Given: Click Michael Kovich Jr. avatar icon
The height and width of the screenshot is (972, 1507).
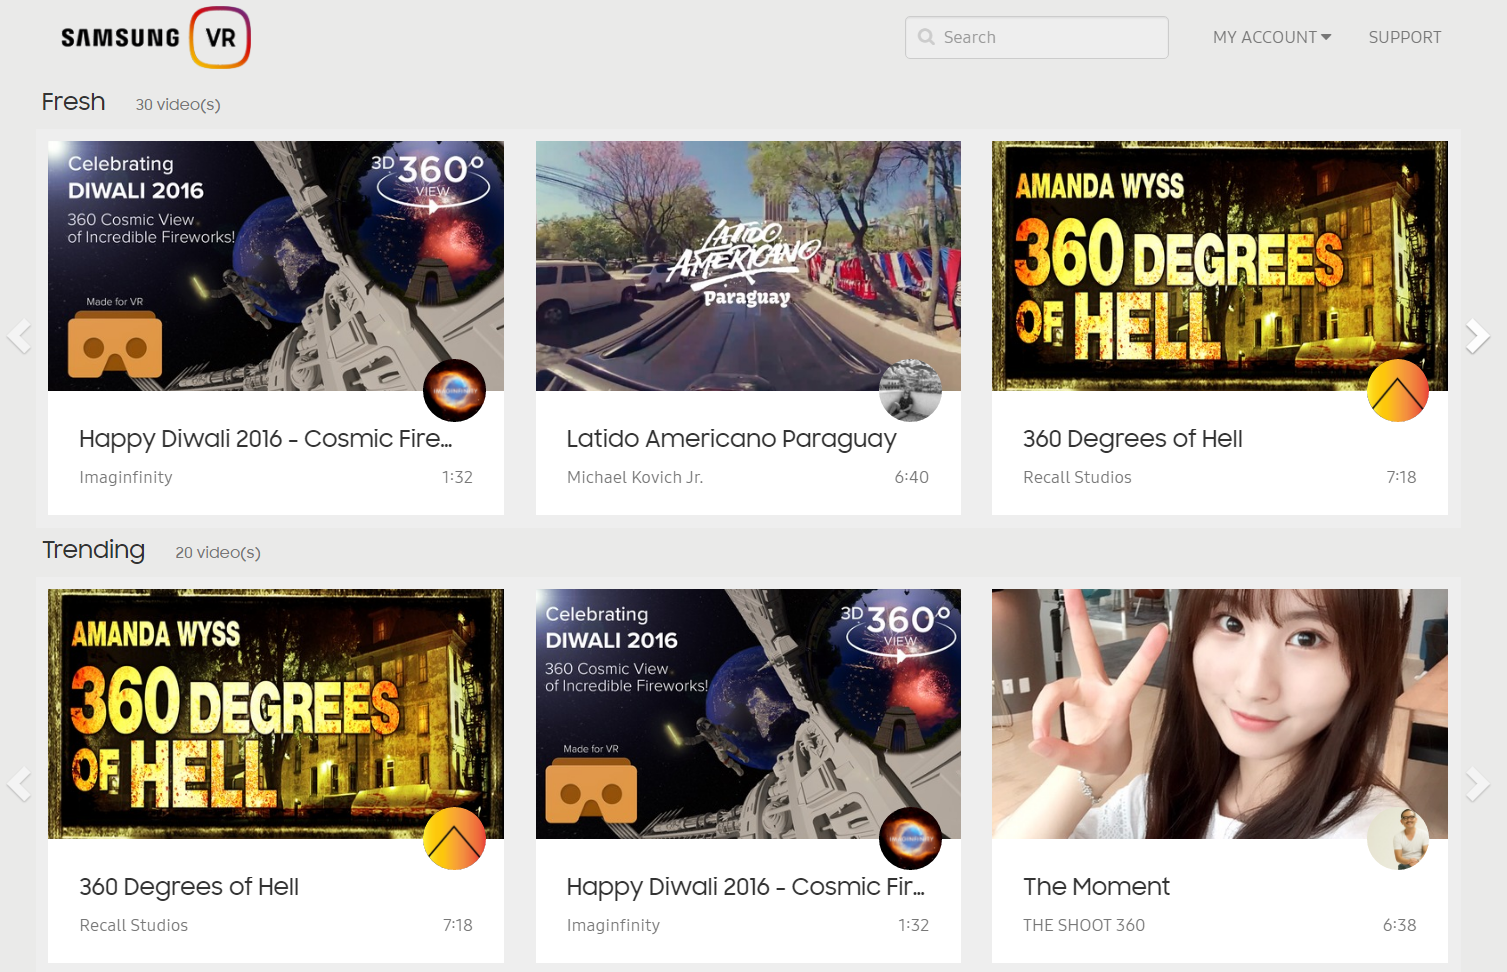Looking at the screenshot, I should click(910, 390).
